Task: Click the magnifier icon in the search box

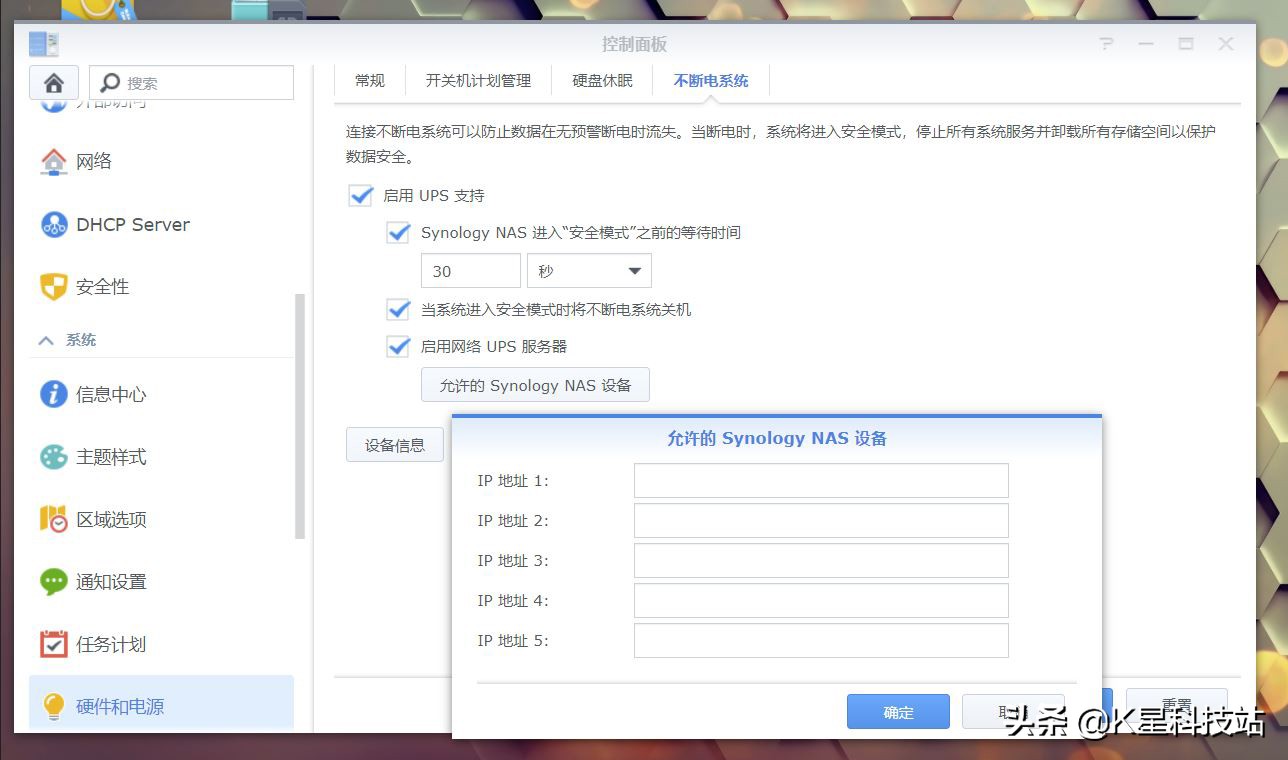Action: (x=111, y=82)
